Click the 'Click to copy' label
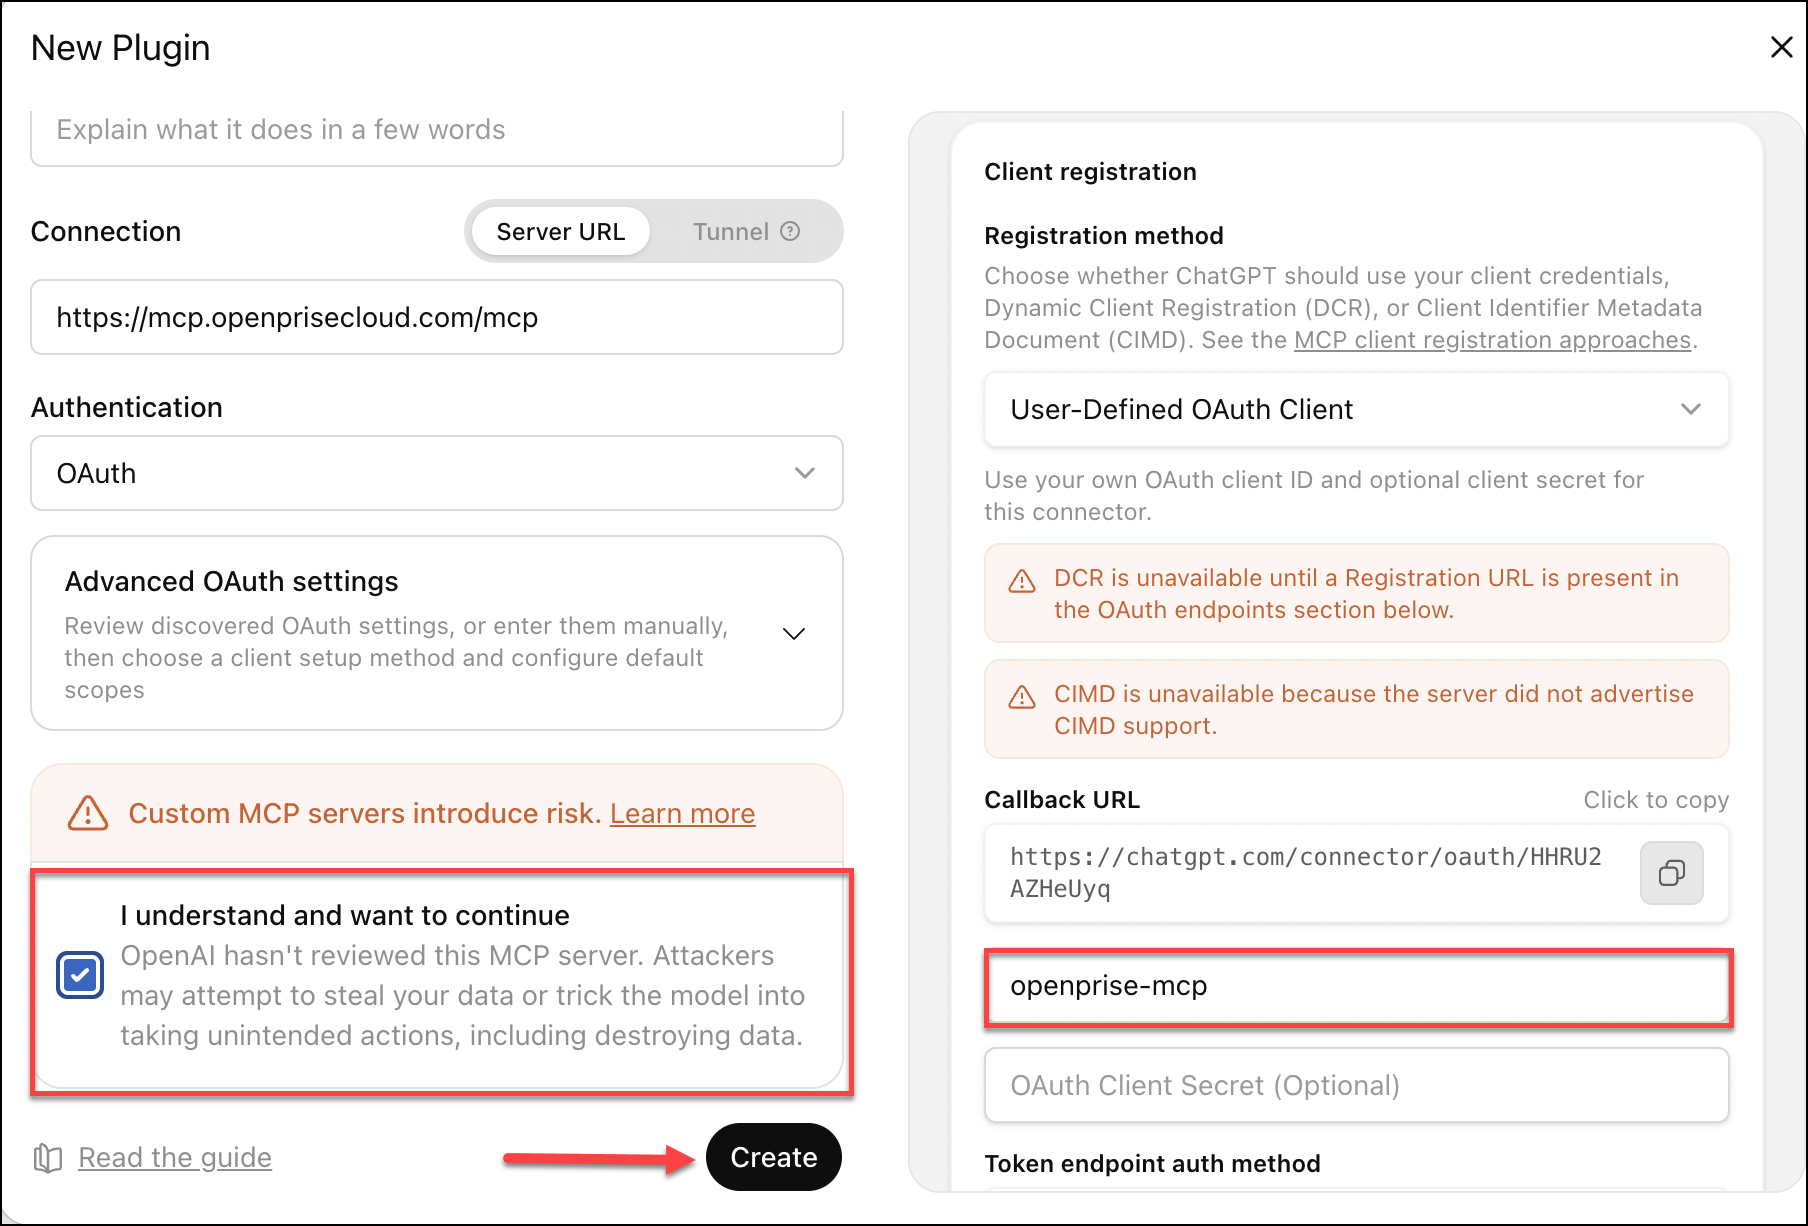Viewport: 1808px width, 1226px height. (1656, 800)
